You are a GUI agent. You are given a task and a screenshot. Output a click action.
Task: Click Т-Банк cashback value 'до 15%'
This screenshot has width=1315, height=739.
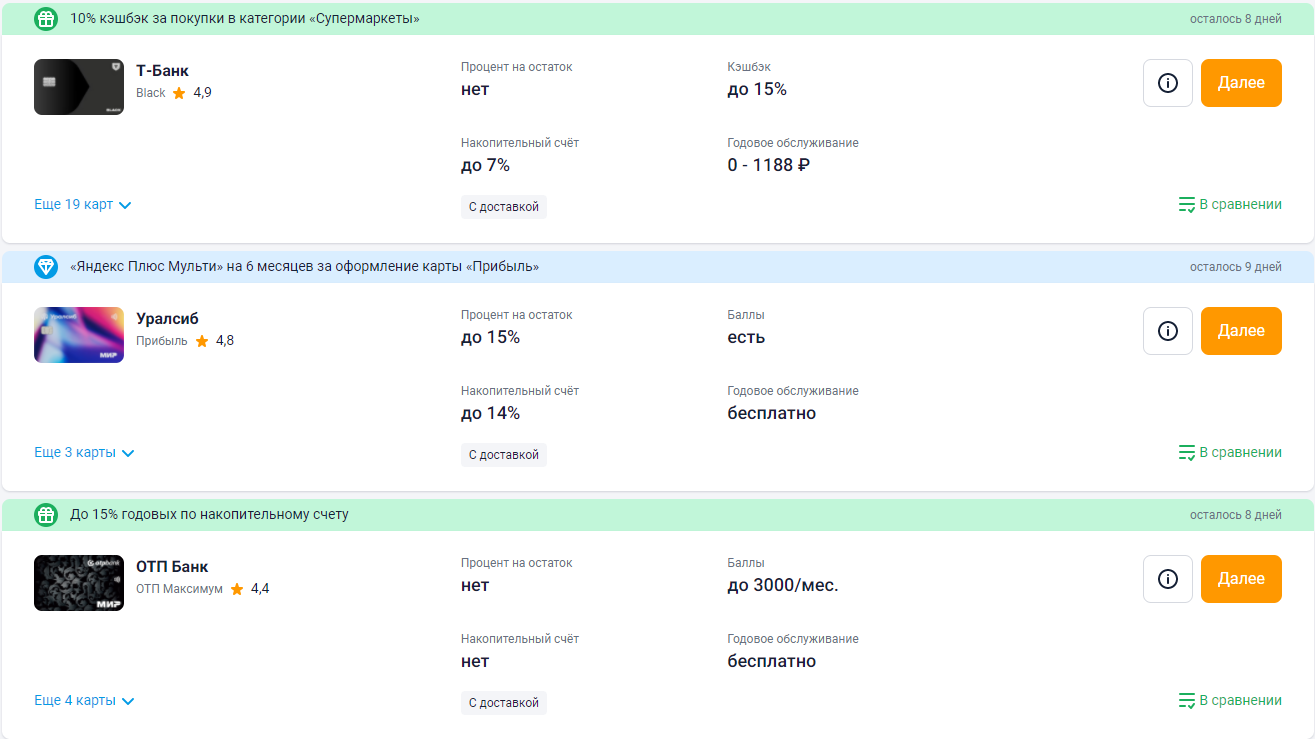point(757,89)
